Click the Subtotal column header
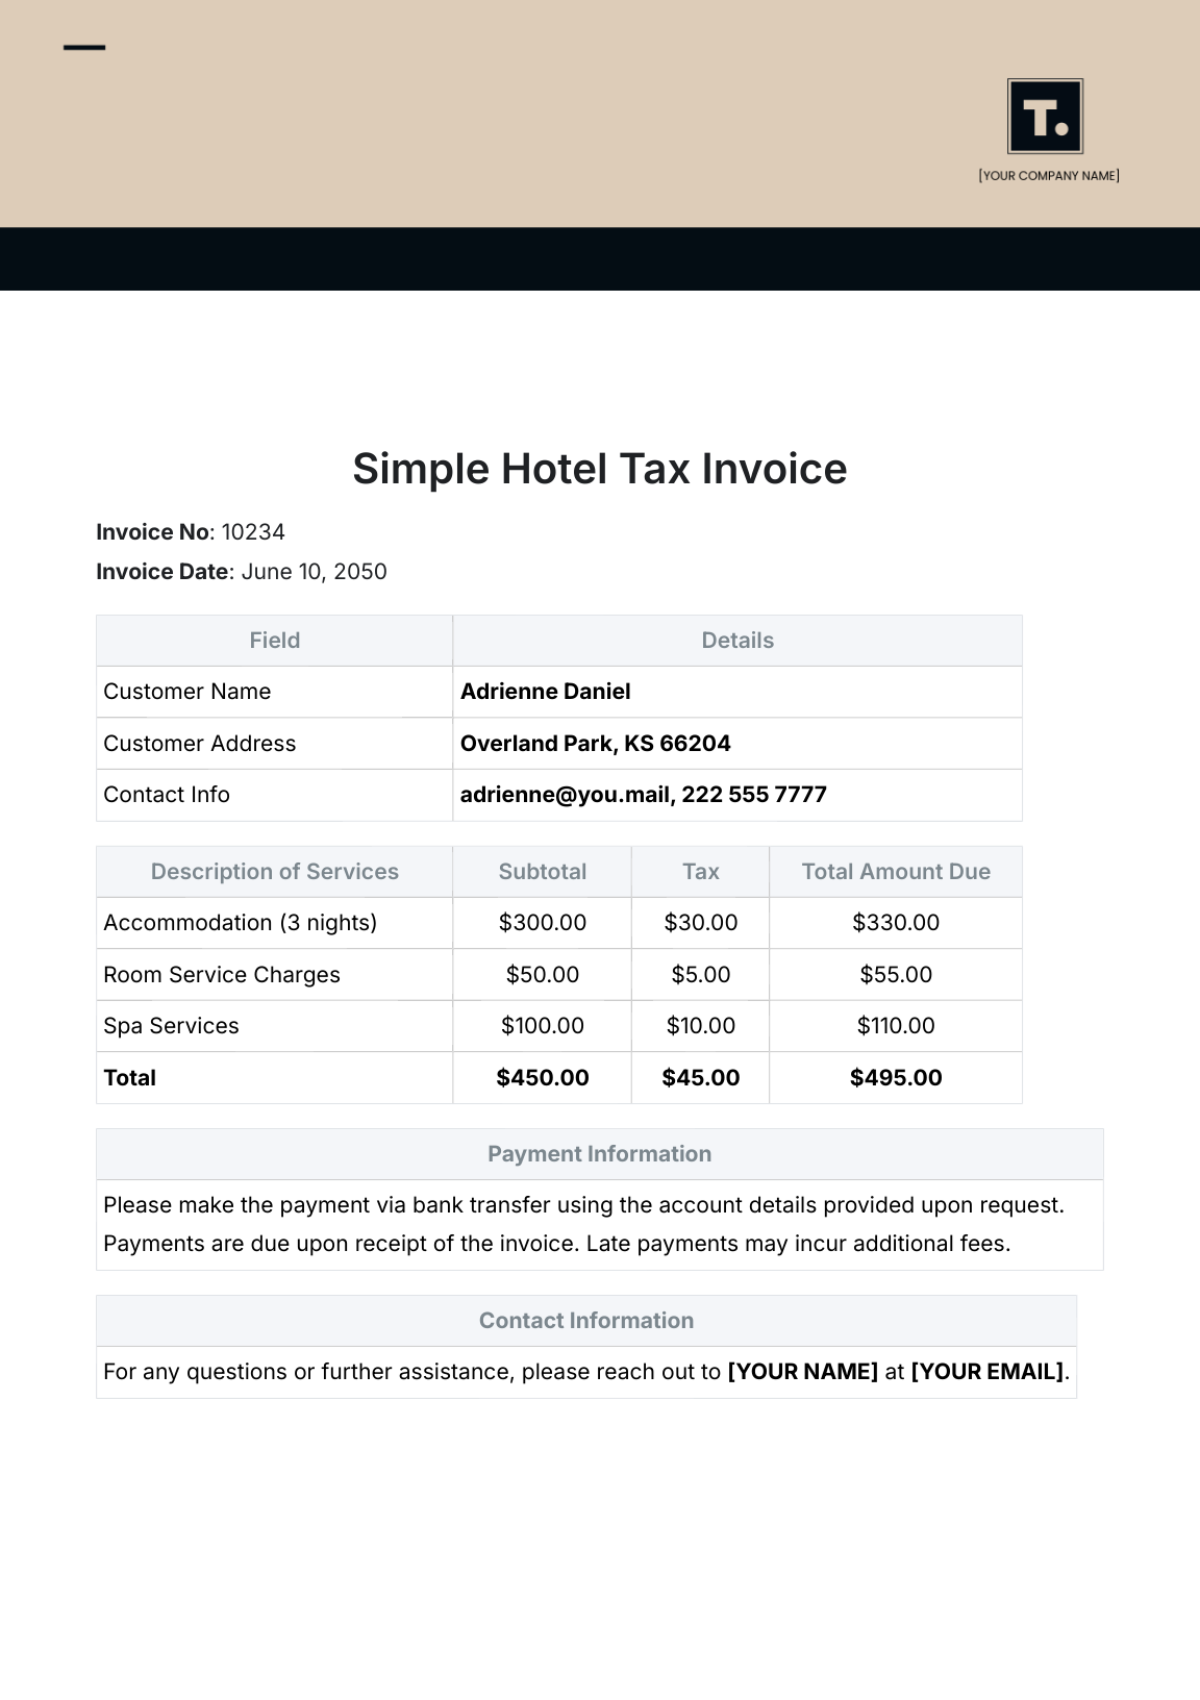Screen dimensions: 1200x1700 [x=542, y=871]
